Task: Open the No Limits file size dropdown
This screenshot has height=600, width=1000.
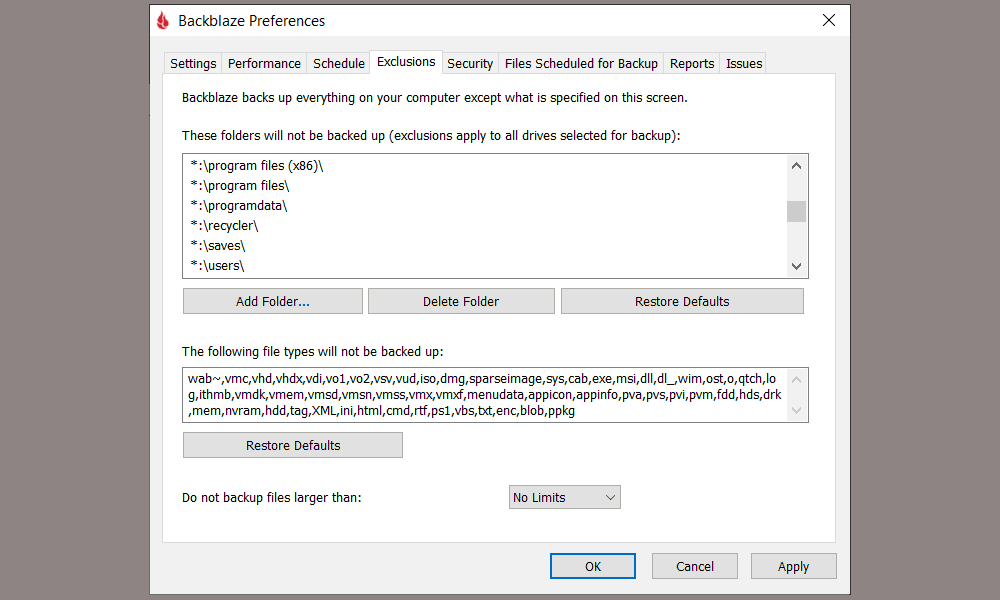Action: (564, 497)
